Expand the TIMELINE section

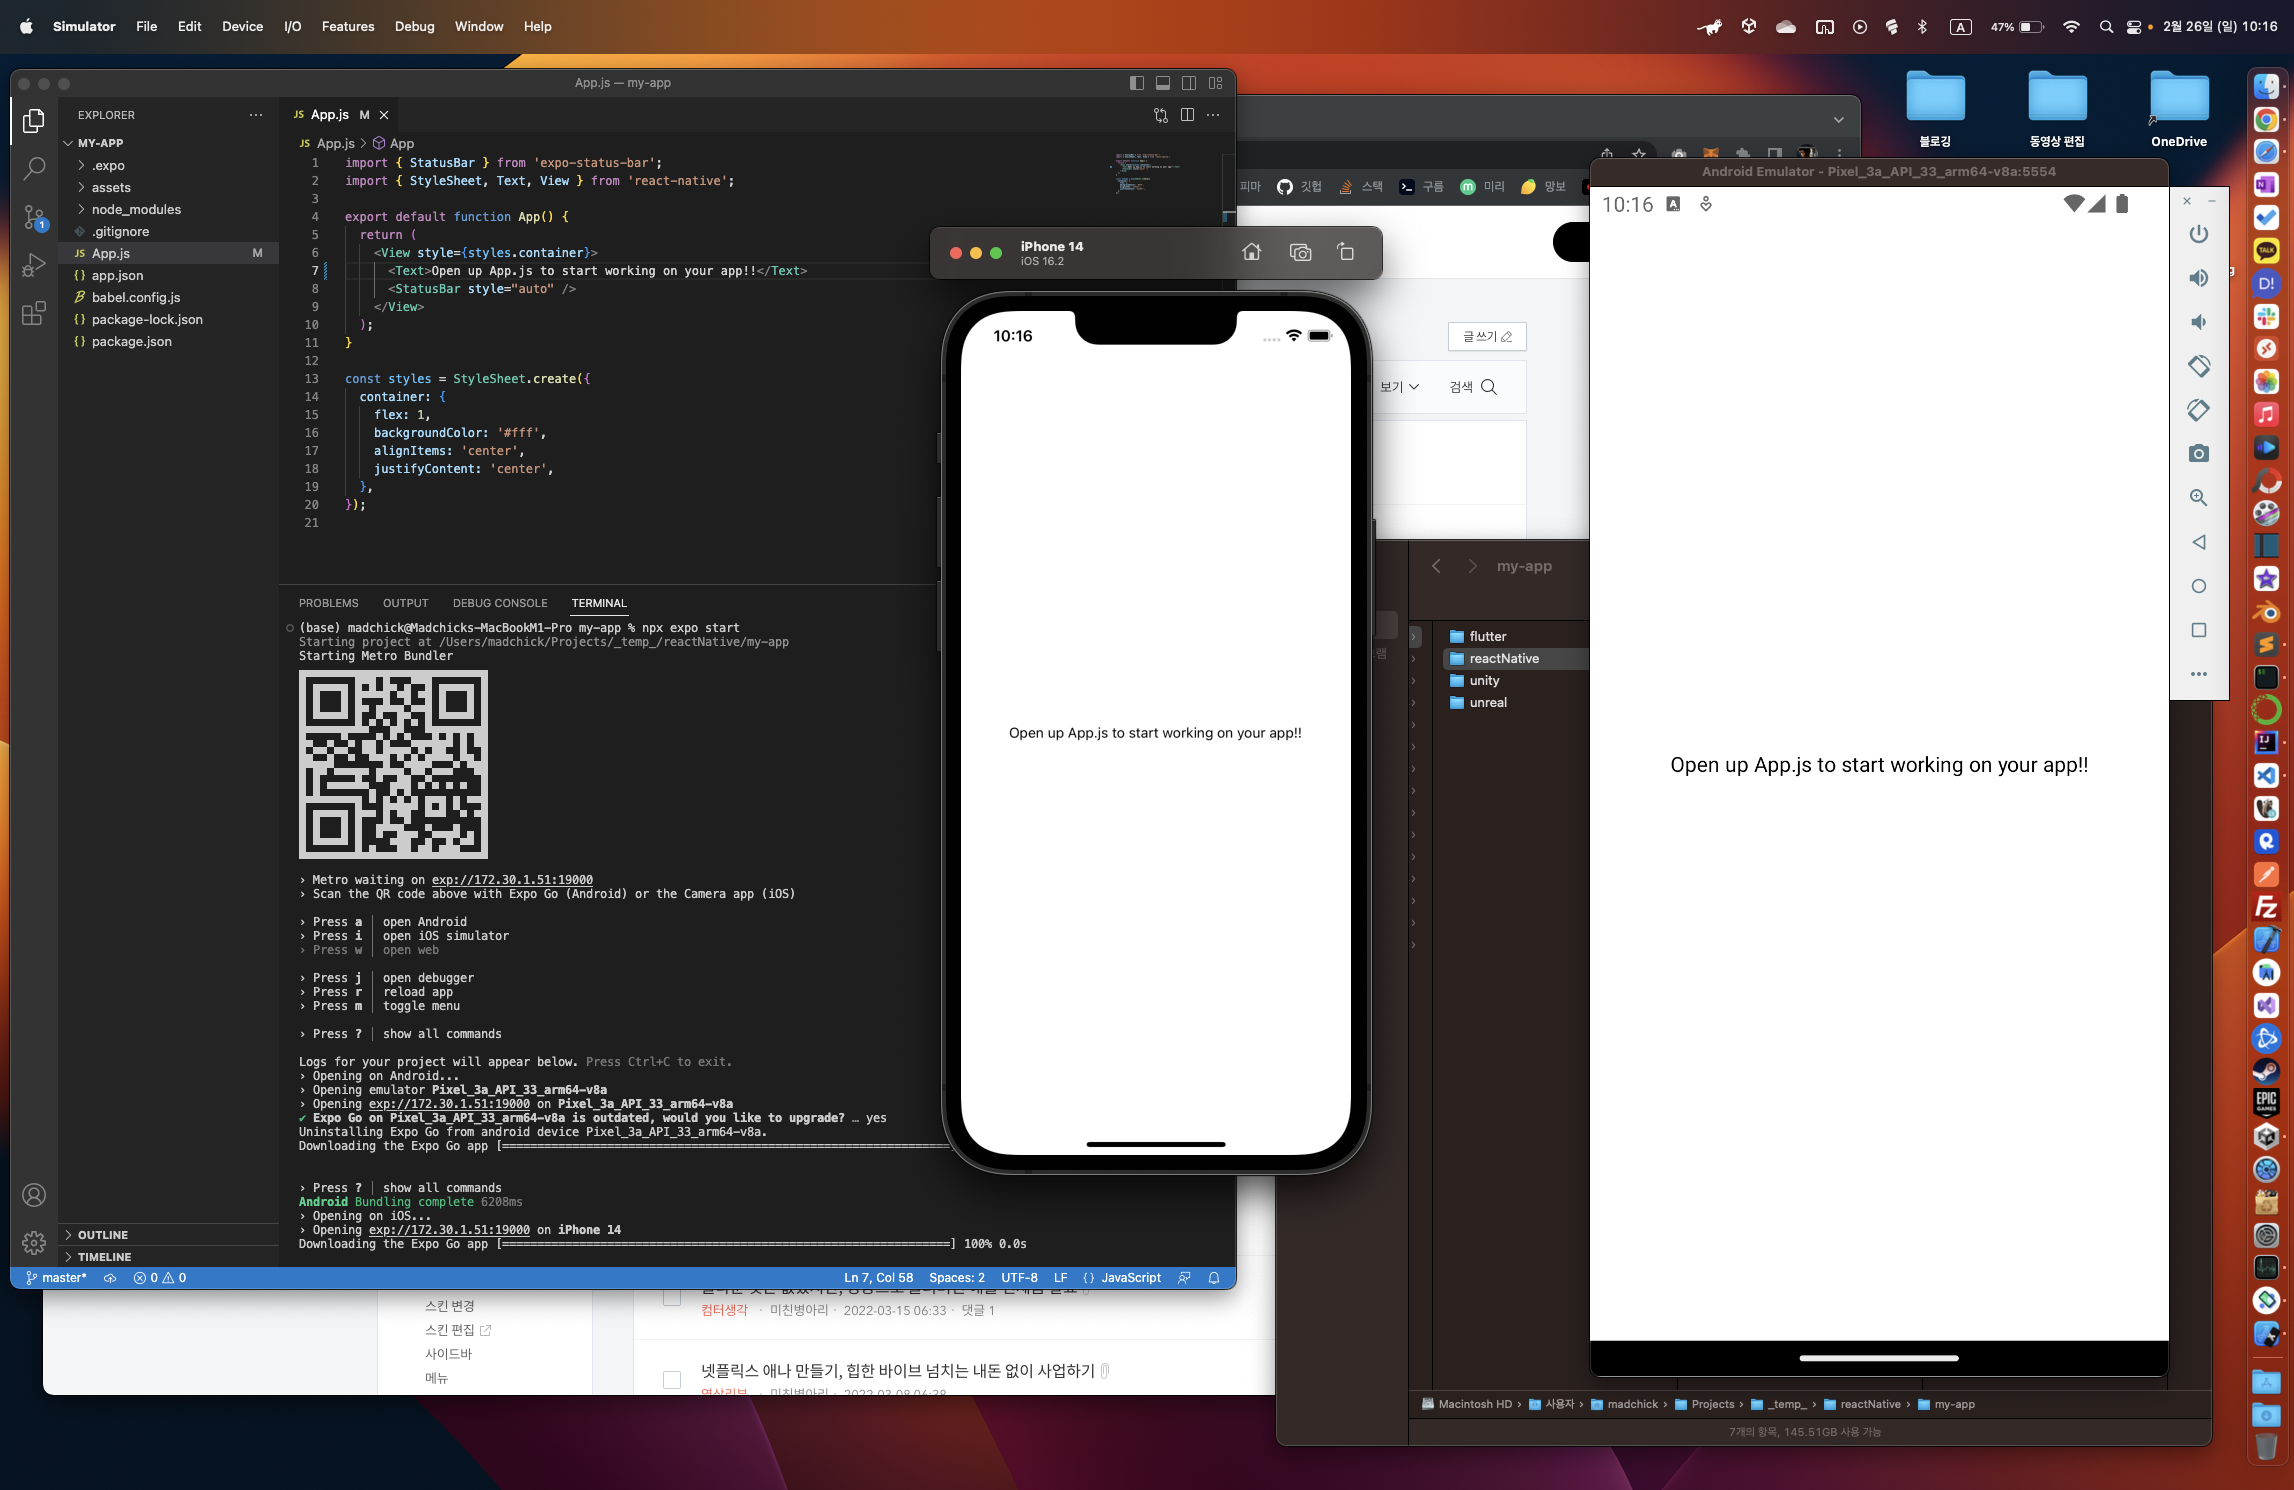[104, 1257]
